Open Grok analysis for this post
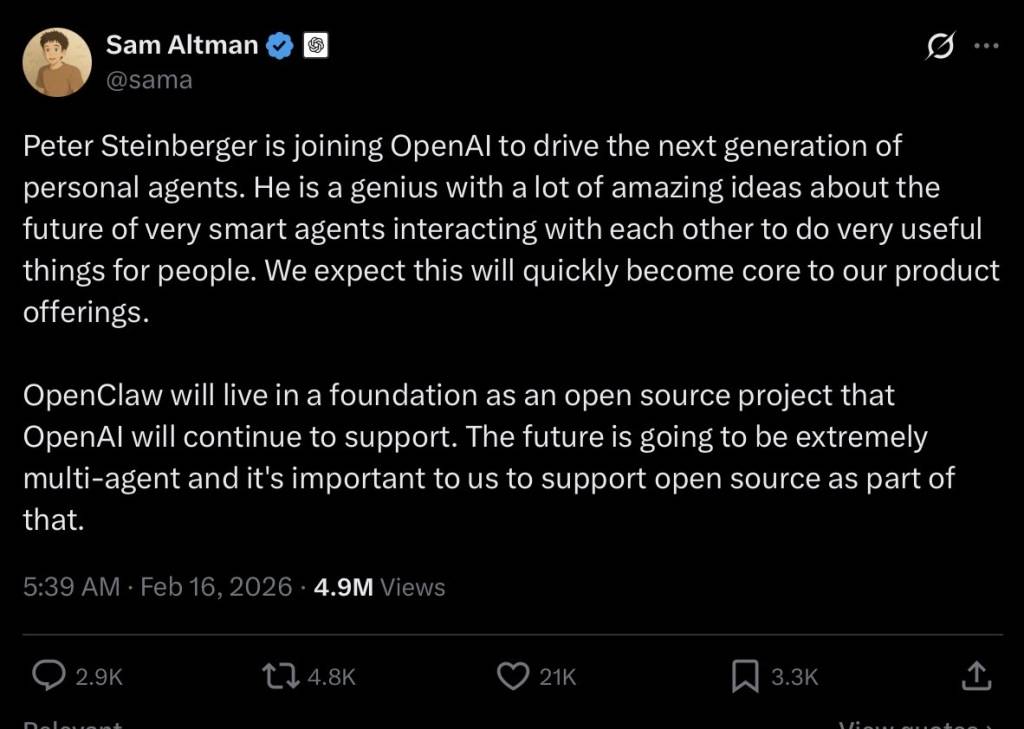1024x729 pixels. pos(941,45)
